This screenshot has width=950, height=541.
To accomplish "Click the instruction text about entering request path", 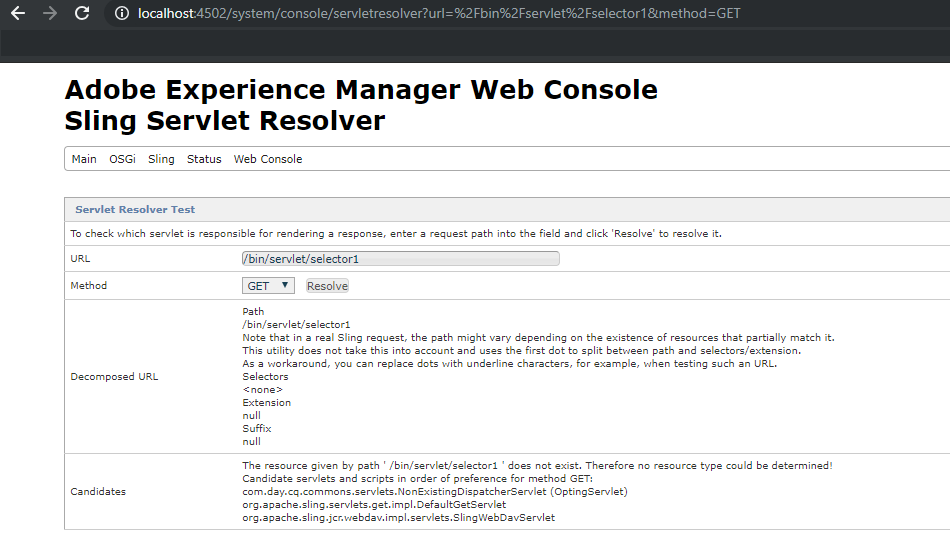I will (x=396, y=233).
